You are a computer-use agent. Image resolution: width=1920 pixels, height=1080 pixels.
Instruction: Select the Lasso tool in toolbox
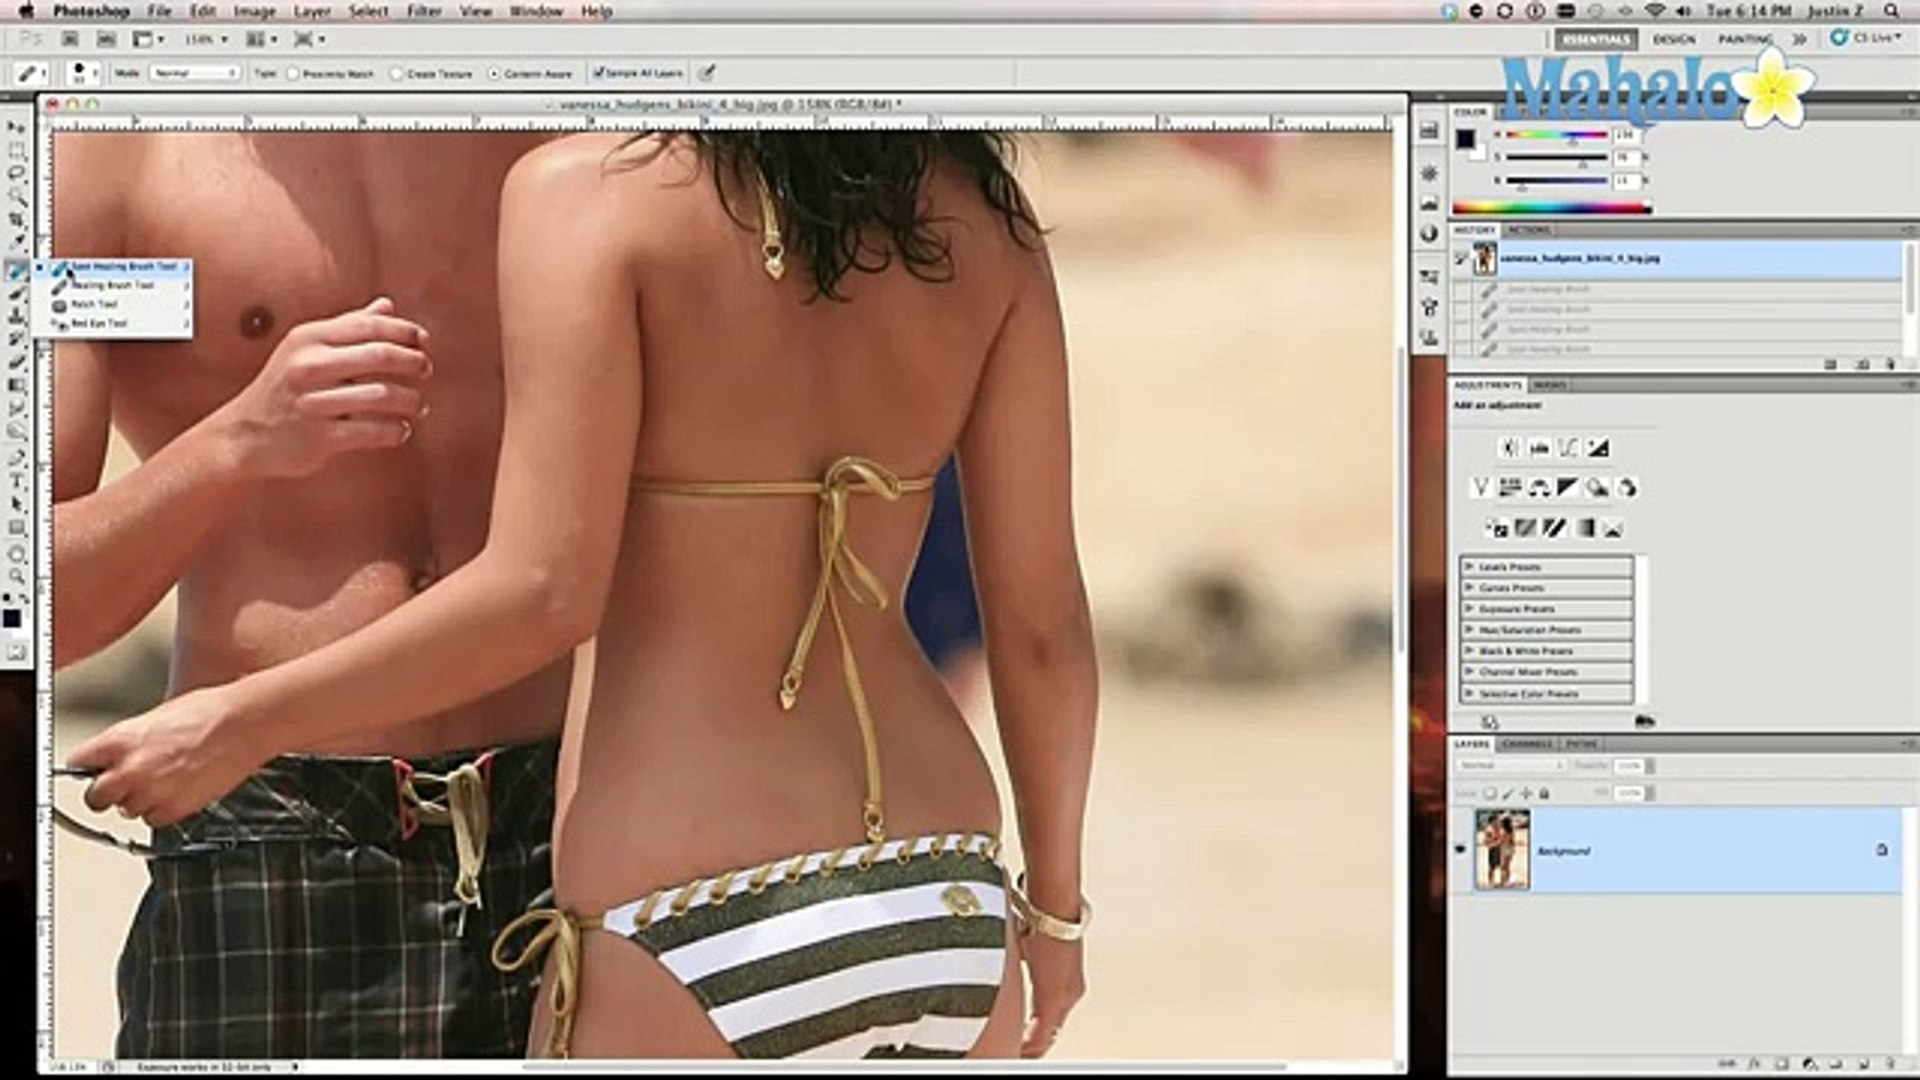16,173
